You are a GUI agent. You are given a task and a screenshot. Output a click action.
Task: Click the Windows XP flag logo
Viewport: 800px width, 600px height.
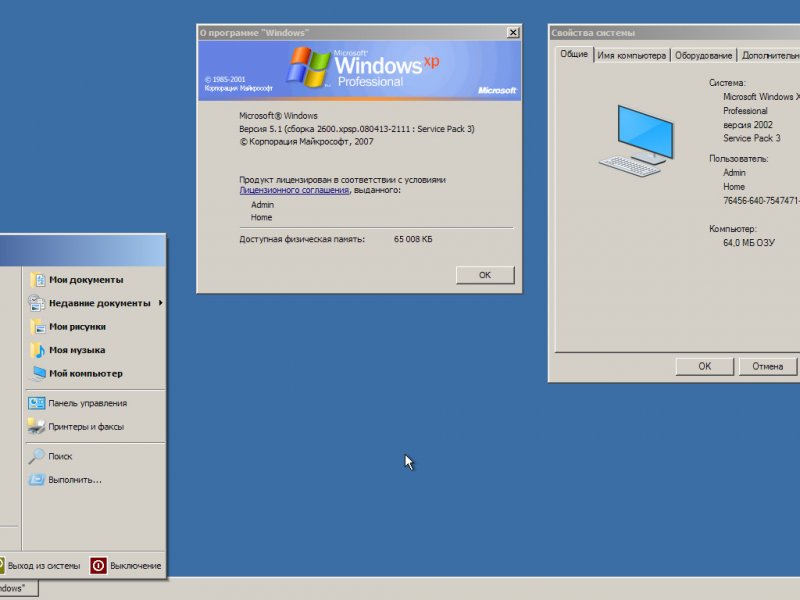coord(308,67)
